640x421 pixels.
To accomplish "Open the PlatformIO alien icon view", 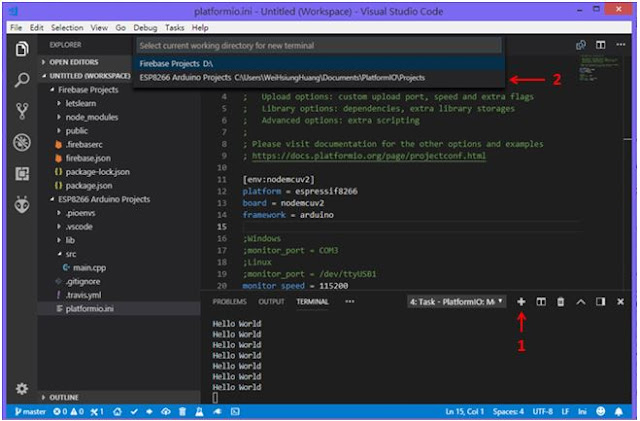I will coord(22,205).
